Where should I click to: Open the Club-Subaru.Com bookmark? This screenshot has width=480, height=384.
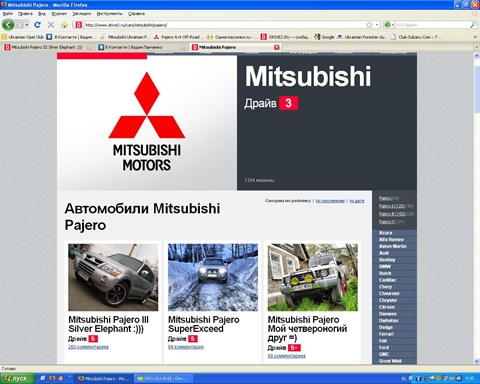coord(416,37)
